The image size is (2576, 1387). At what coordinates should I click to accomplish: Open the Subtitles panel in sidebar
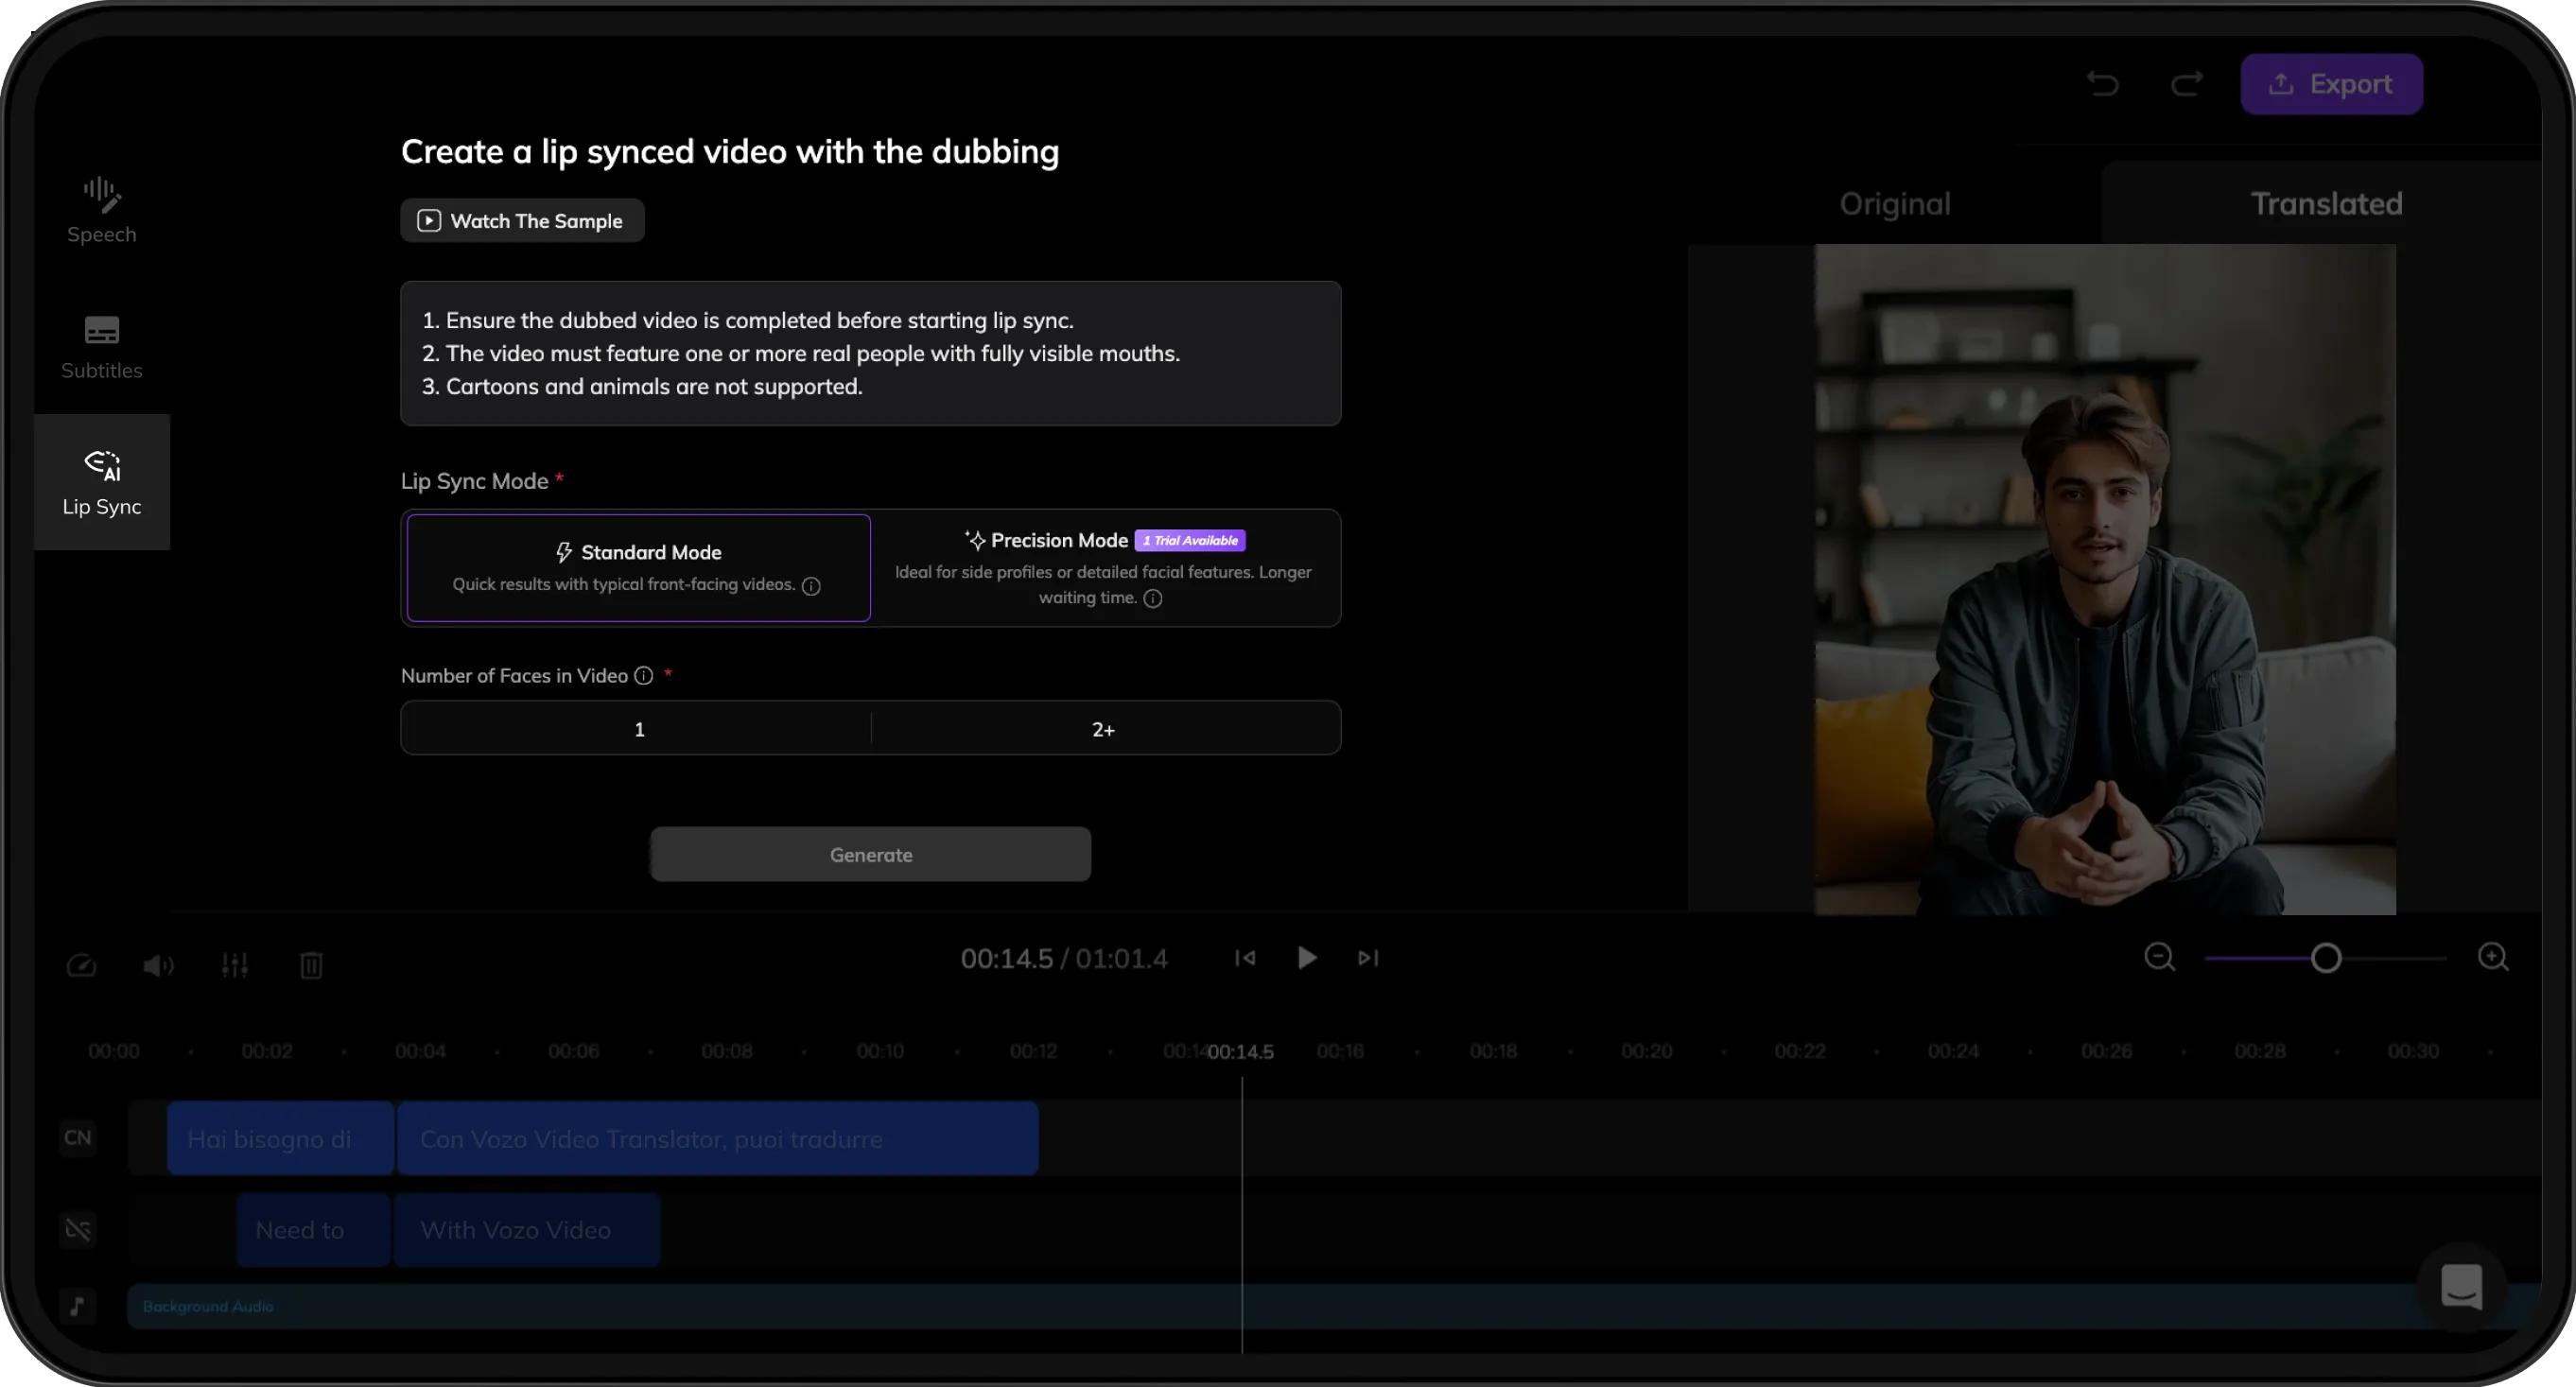(101, 347)
